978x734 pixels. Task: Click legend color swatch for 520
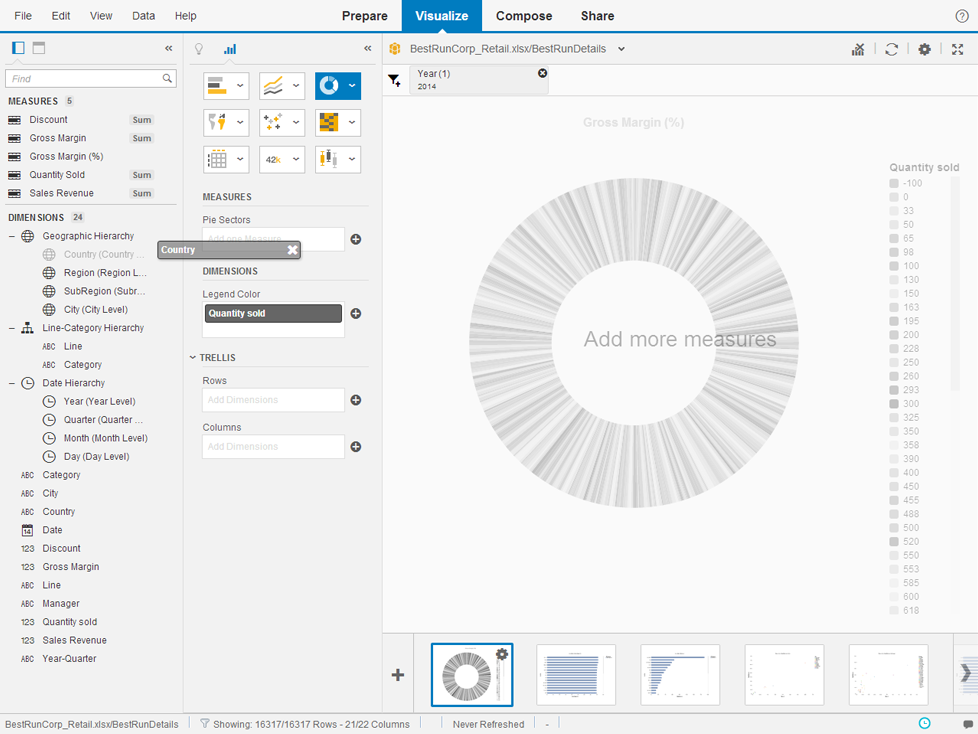[x=894, y=541]
